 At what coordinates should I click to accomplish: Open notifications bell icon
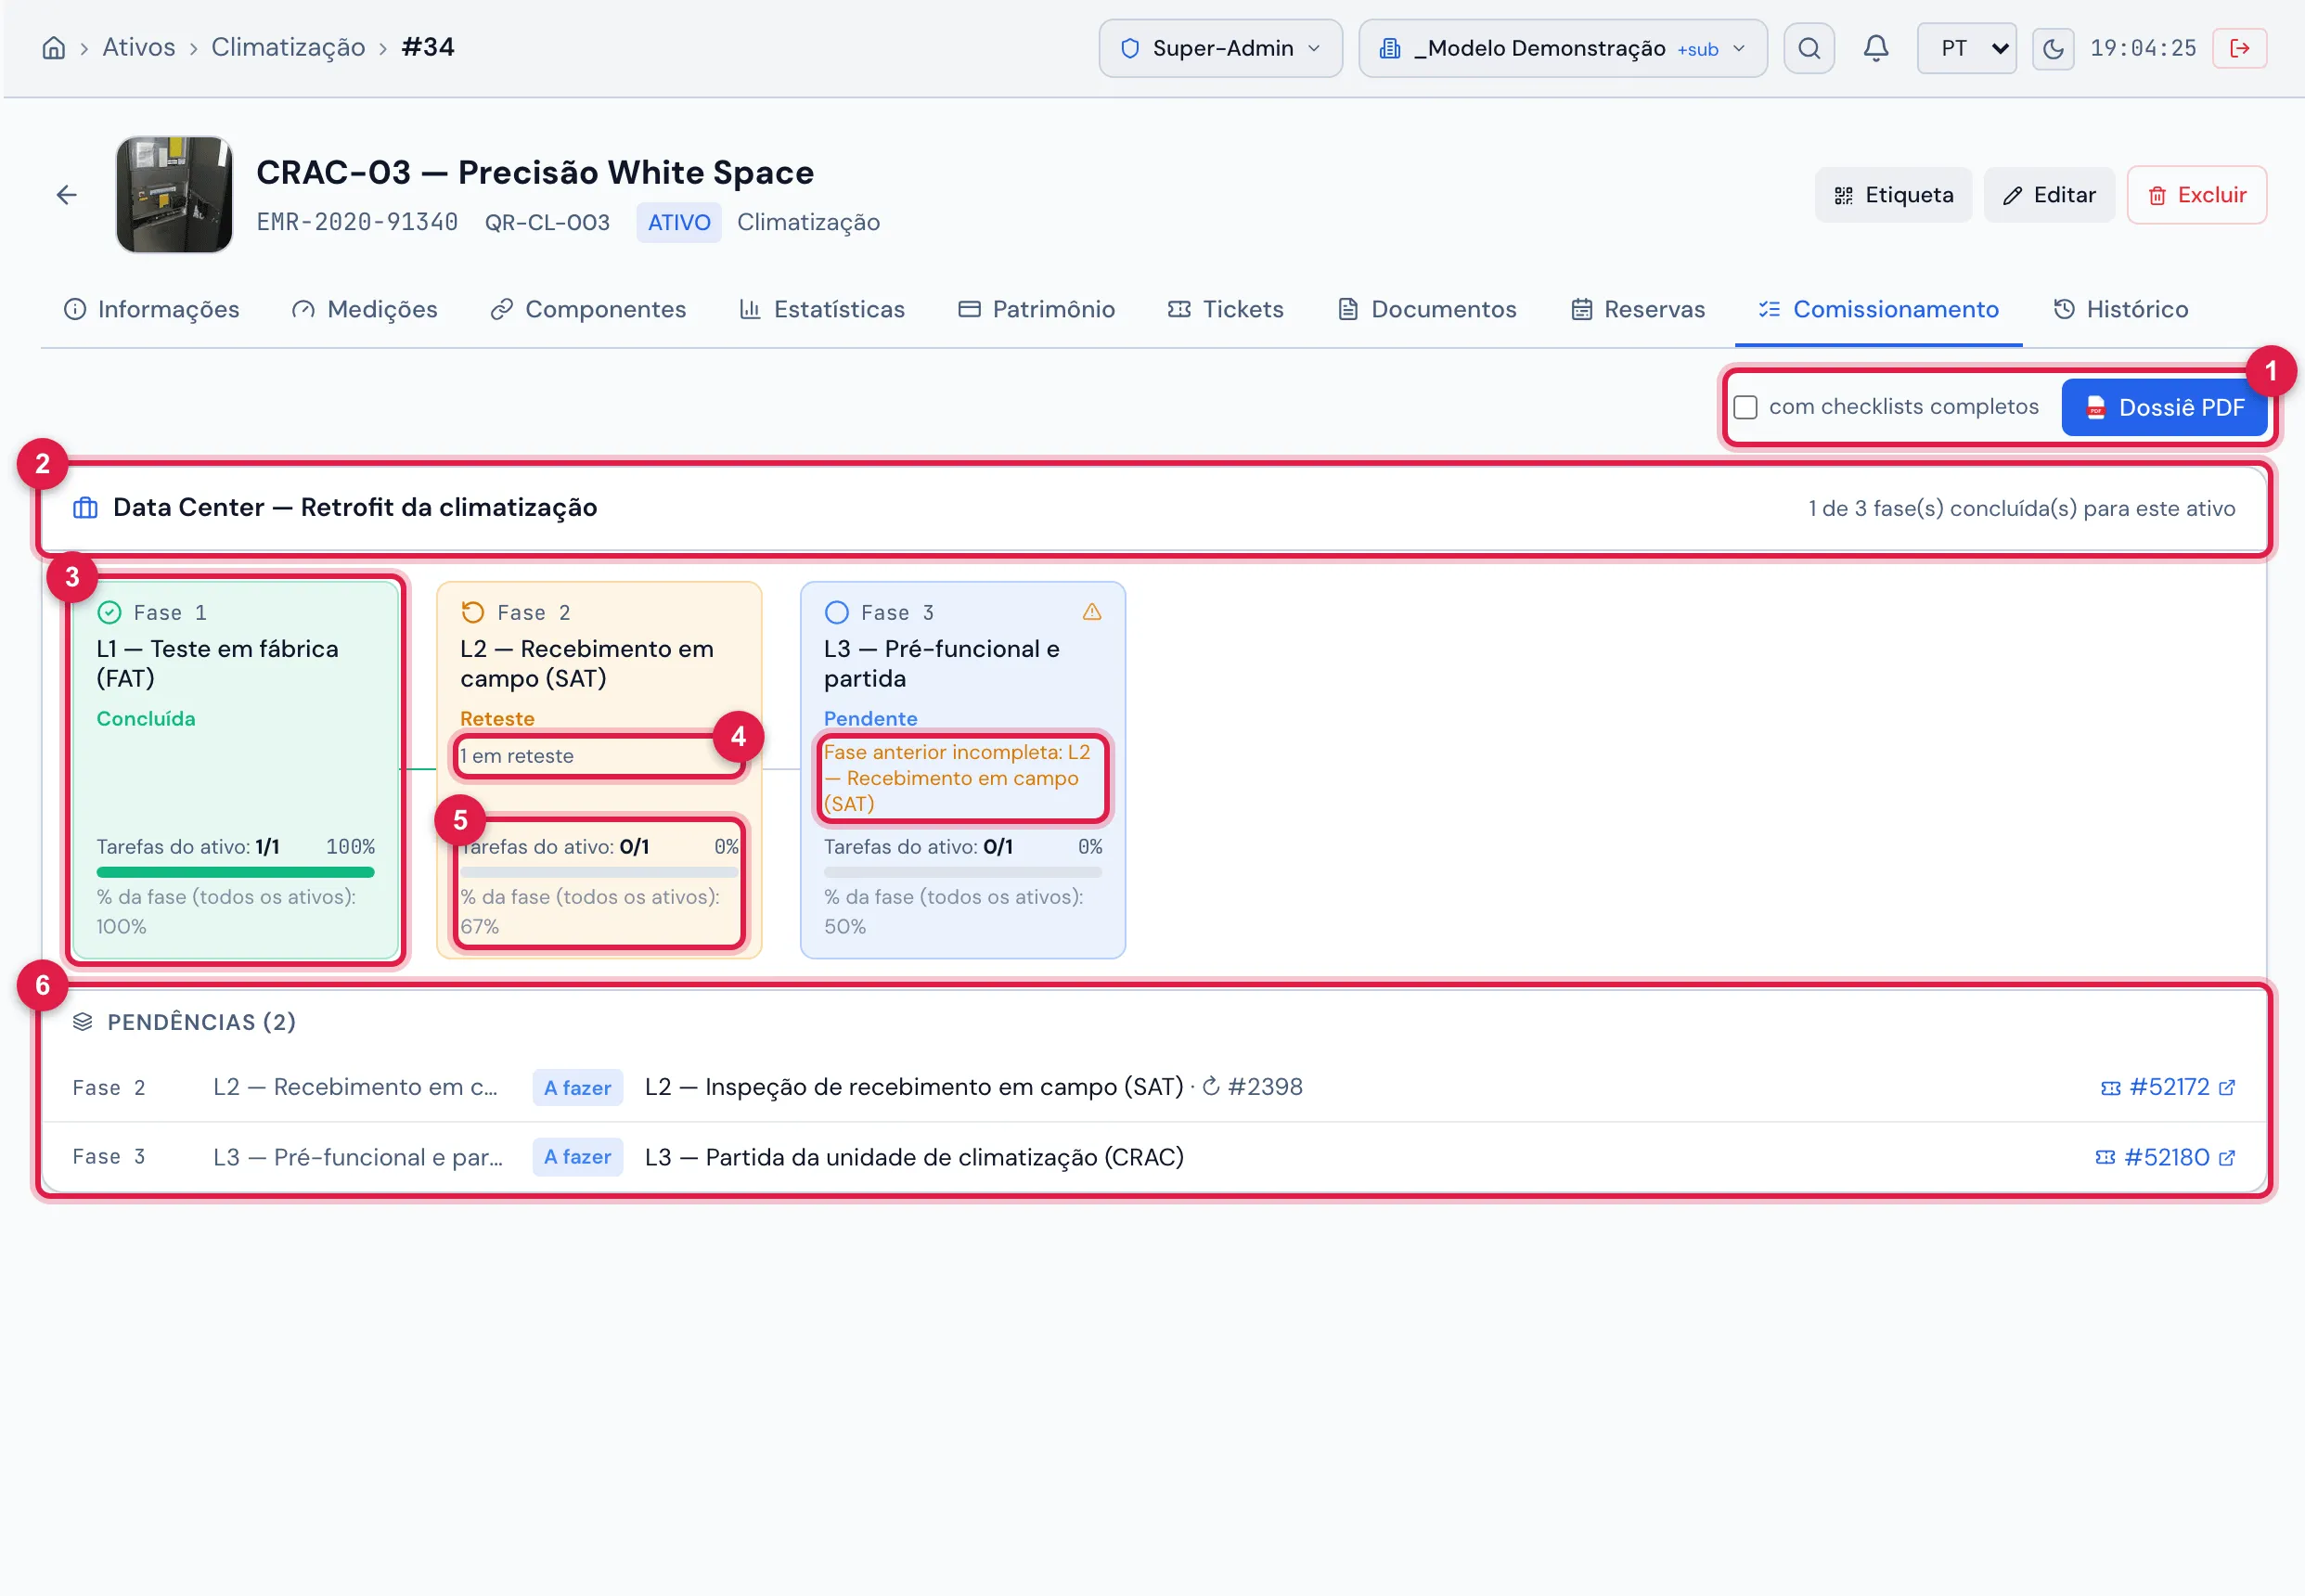(x=1875, y=48)
